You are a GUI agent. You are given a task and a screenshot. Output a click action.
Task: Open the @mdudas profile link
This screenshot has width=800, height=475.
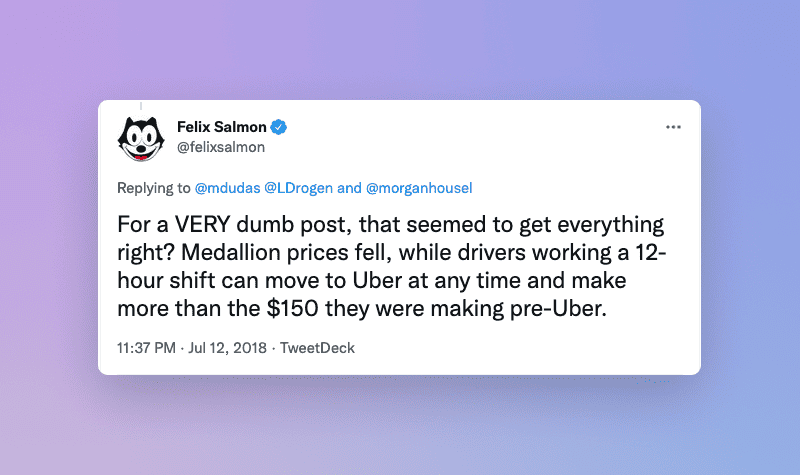point(227,188)
